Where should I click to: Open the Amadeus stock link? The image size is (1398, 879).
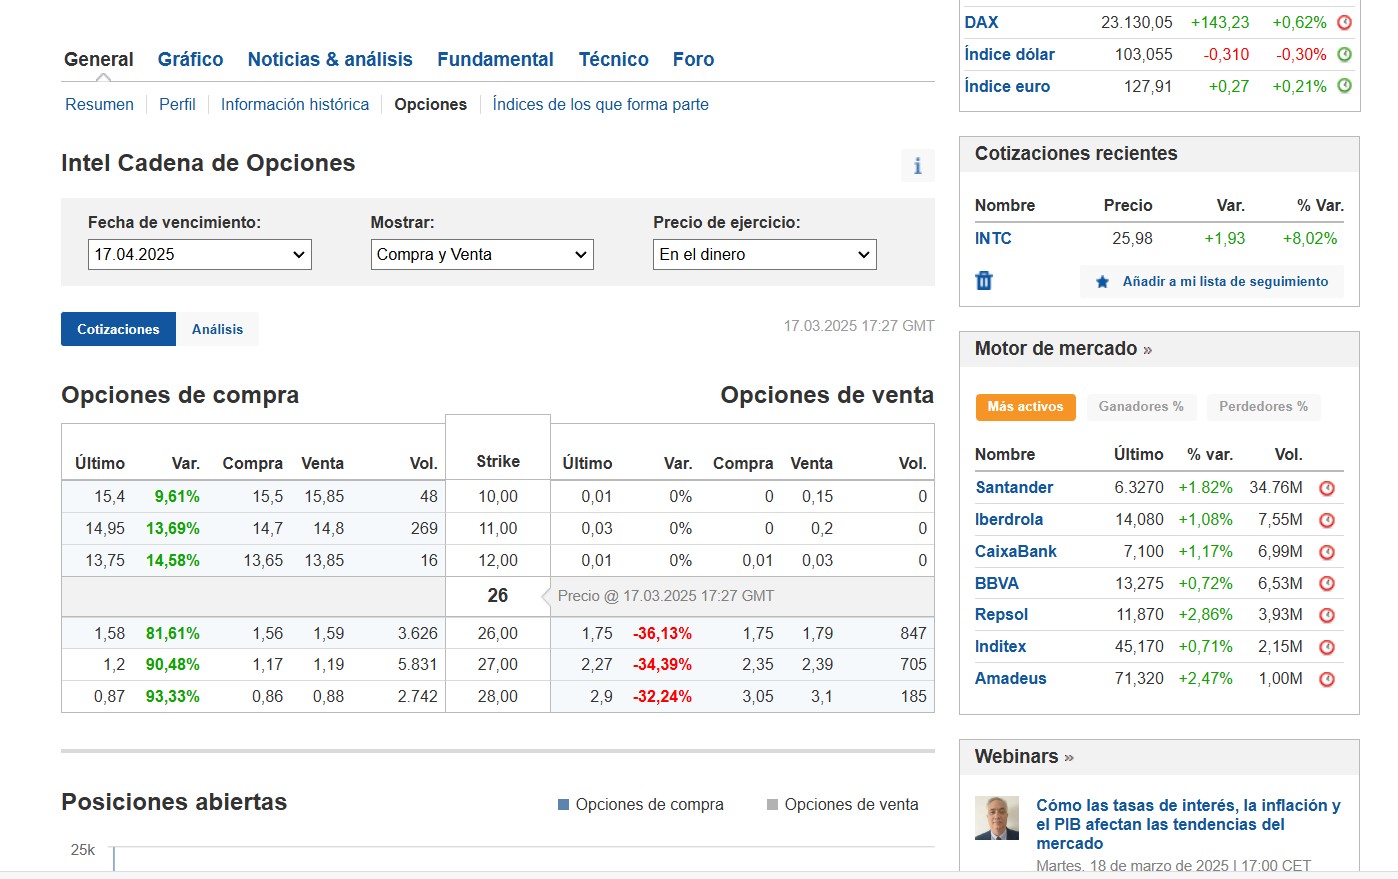tap(1011, 678)
